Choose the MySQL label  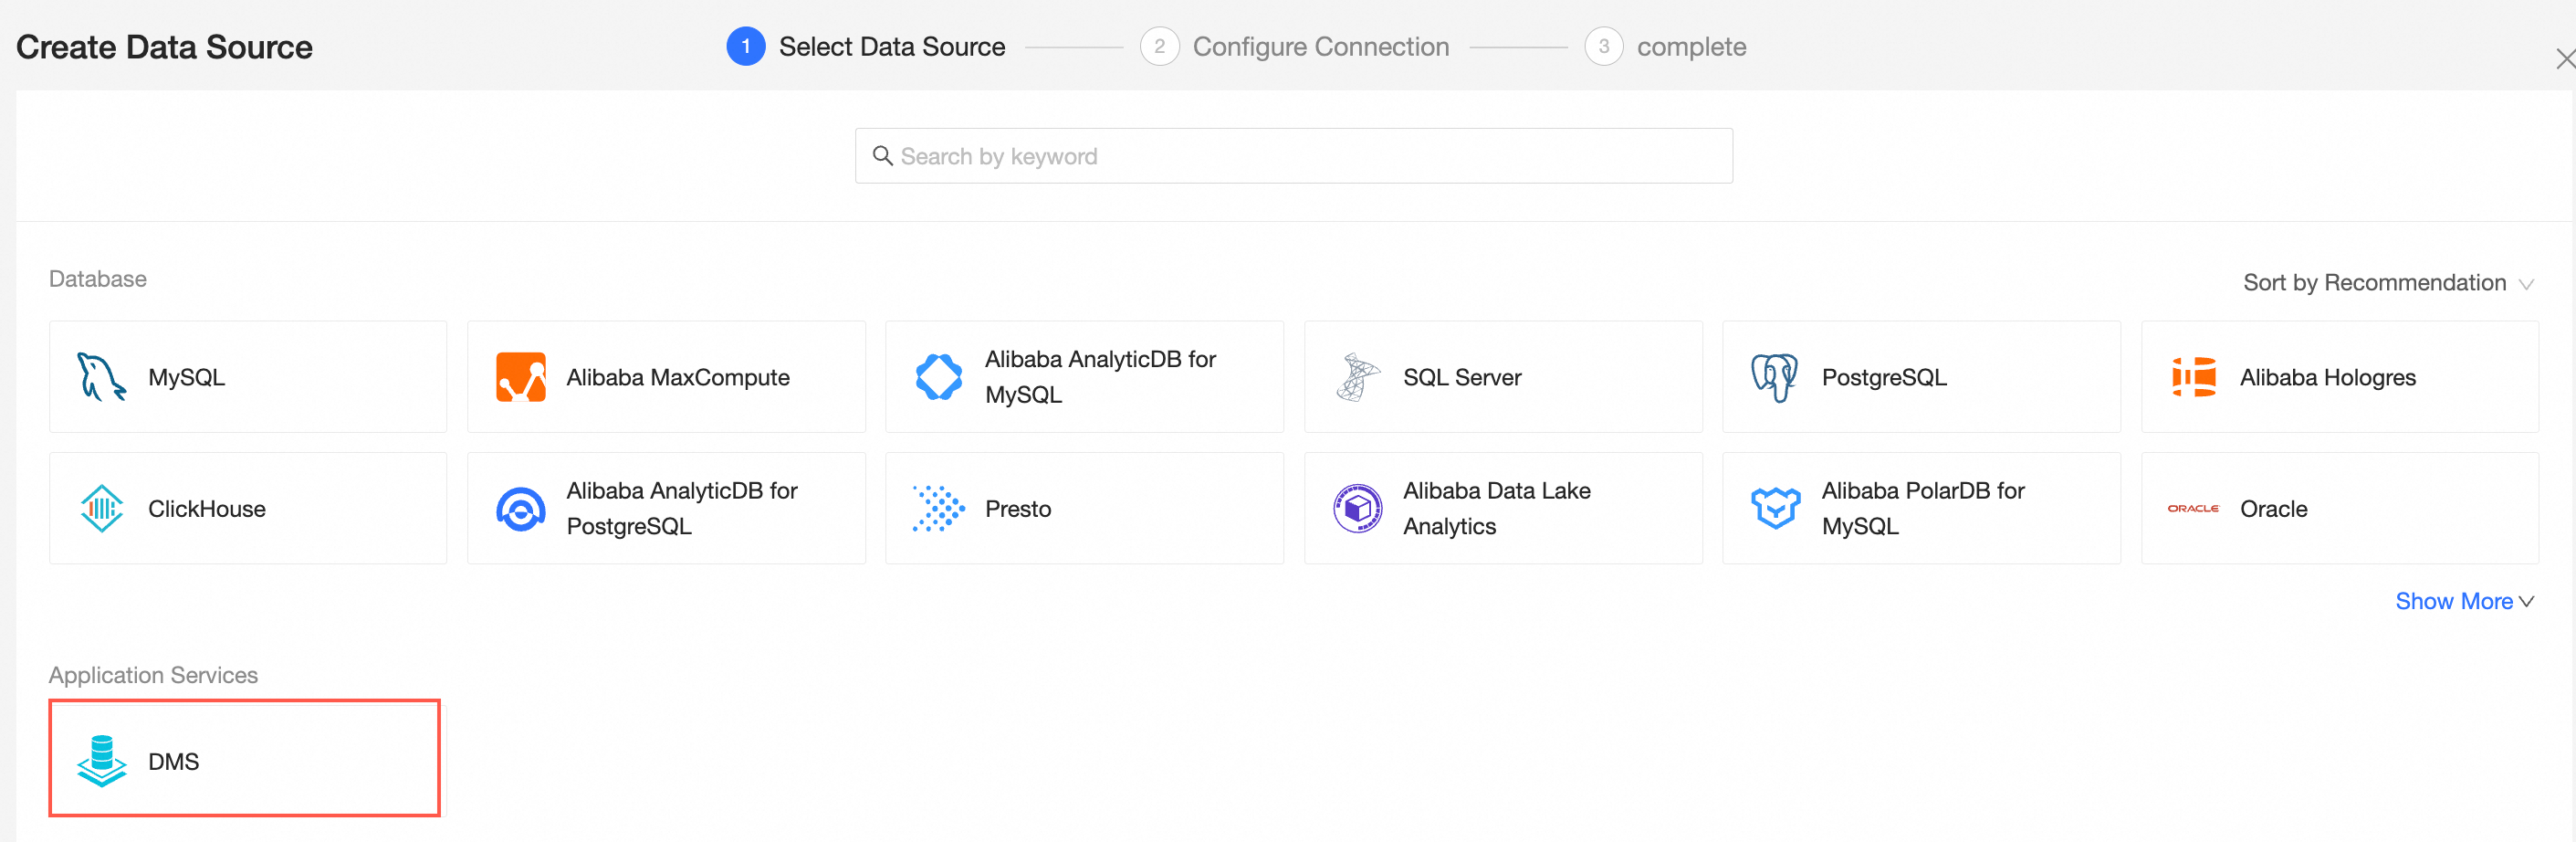click(x=187, y=377)
